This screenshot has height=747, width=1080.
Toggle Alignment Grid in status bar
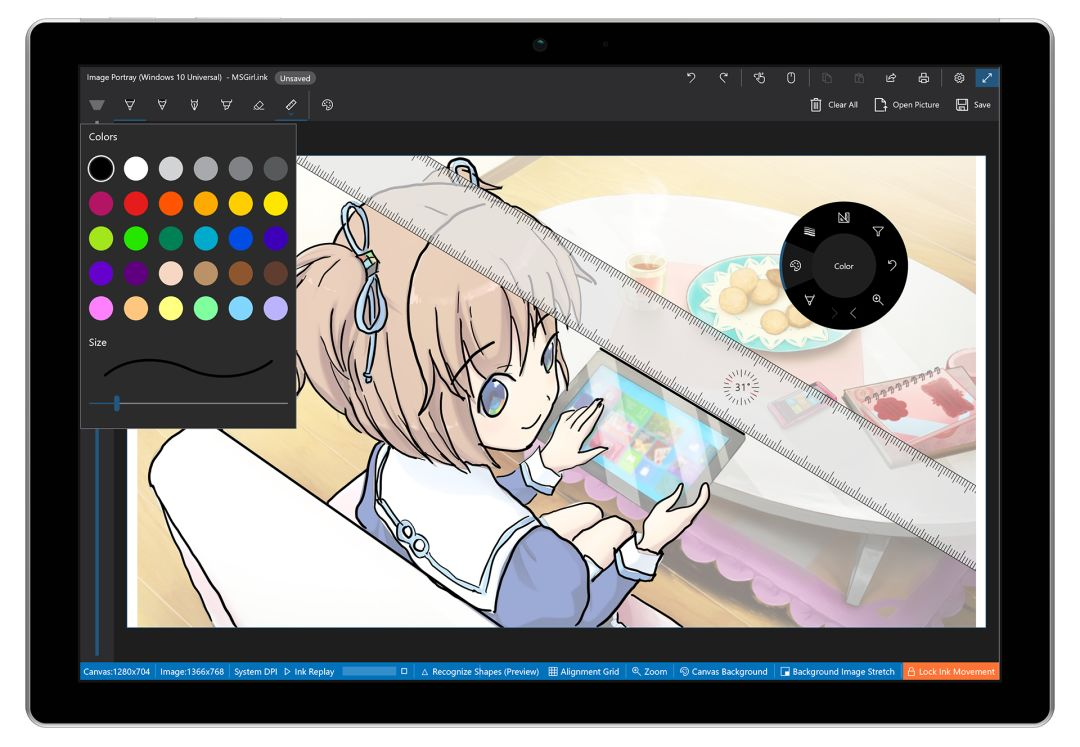point(584,671)
